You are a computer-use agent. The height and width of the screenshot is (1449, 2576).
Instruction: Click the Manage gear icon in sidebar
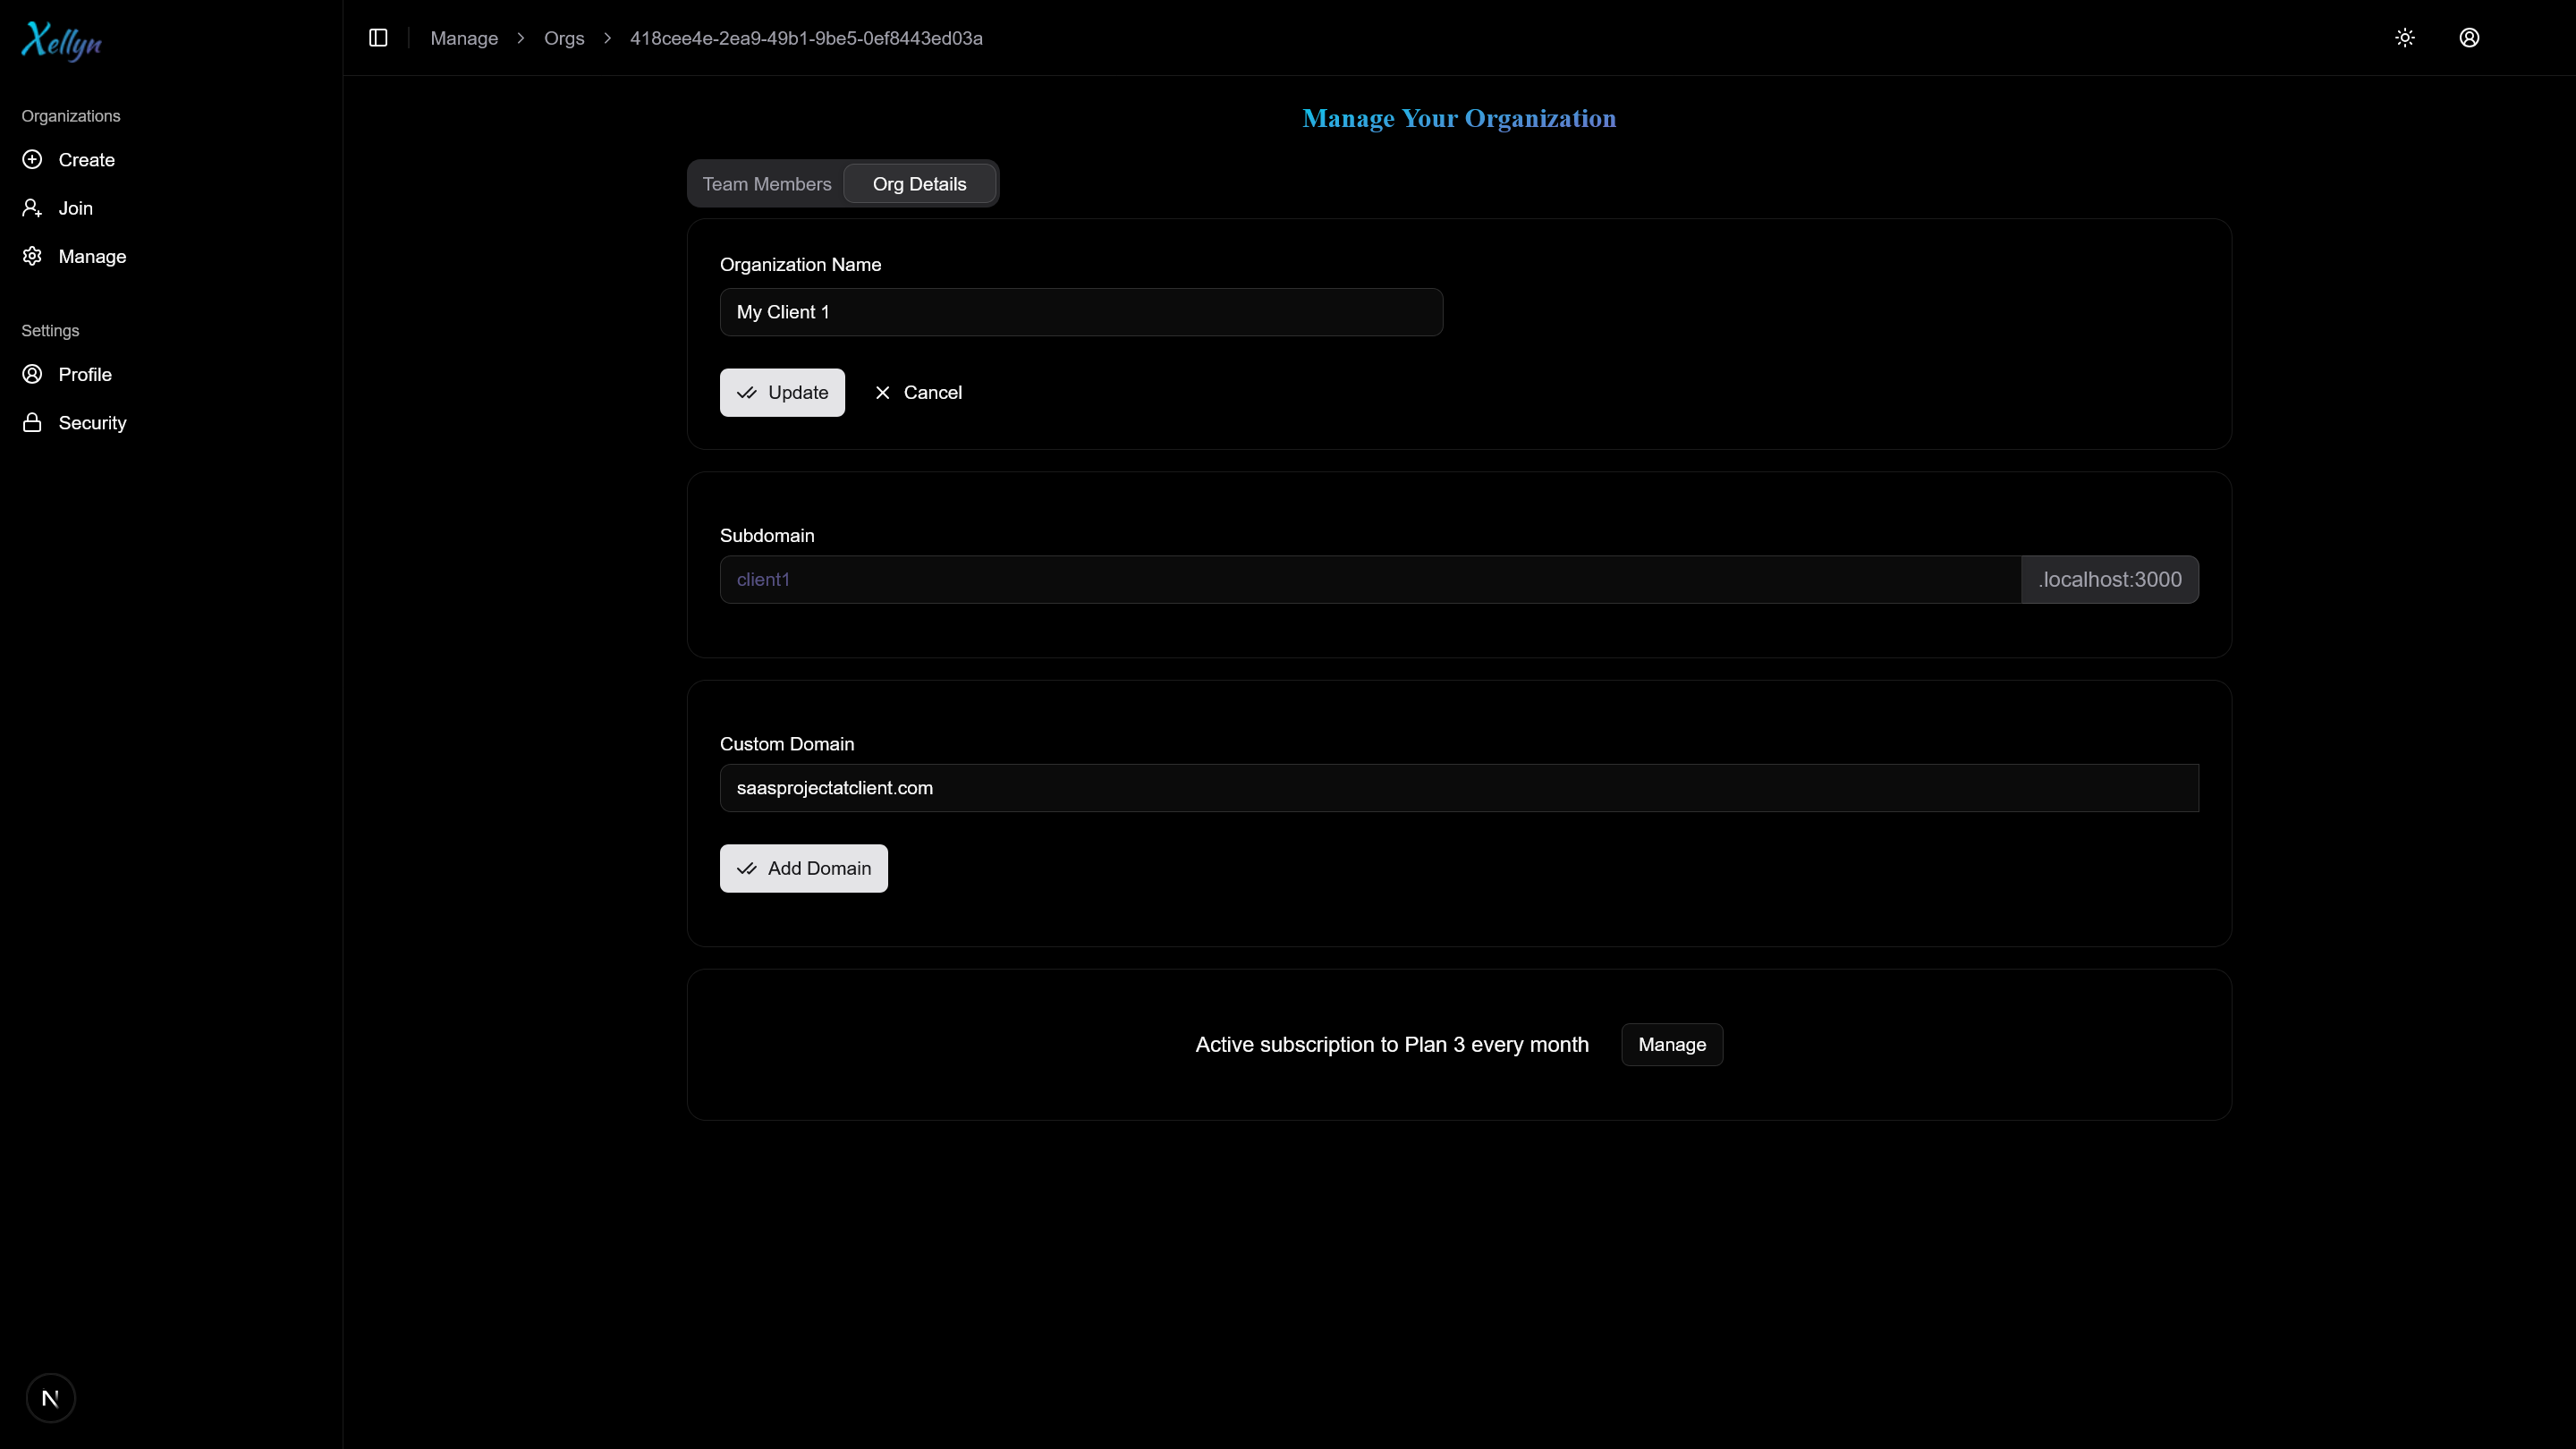[32, 256]
